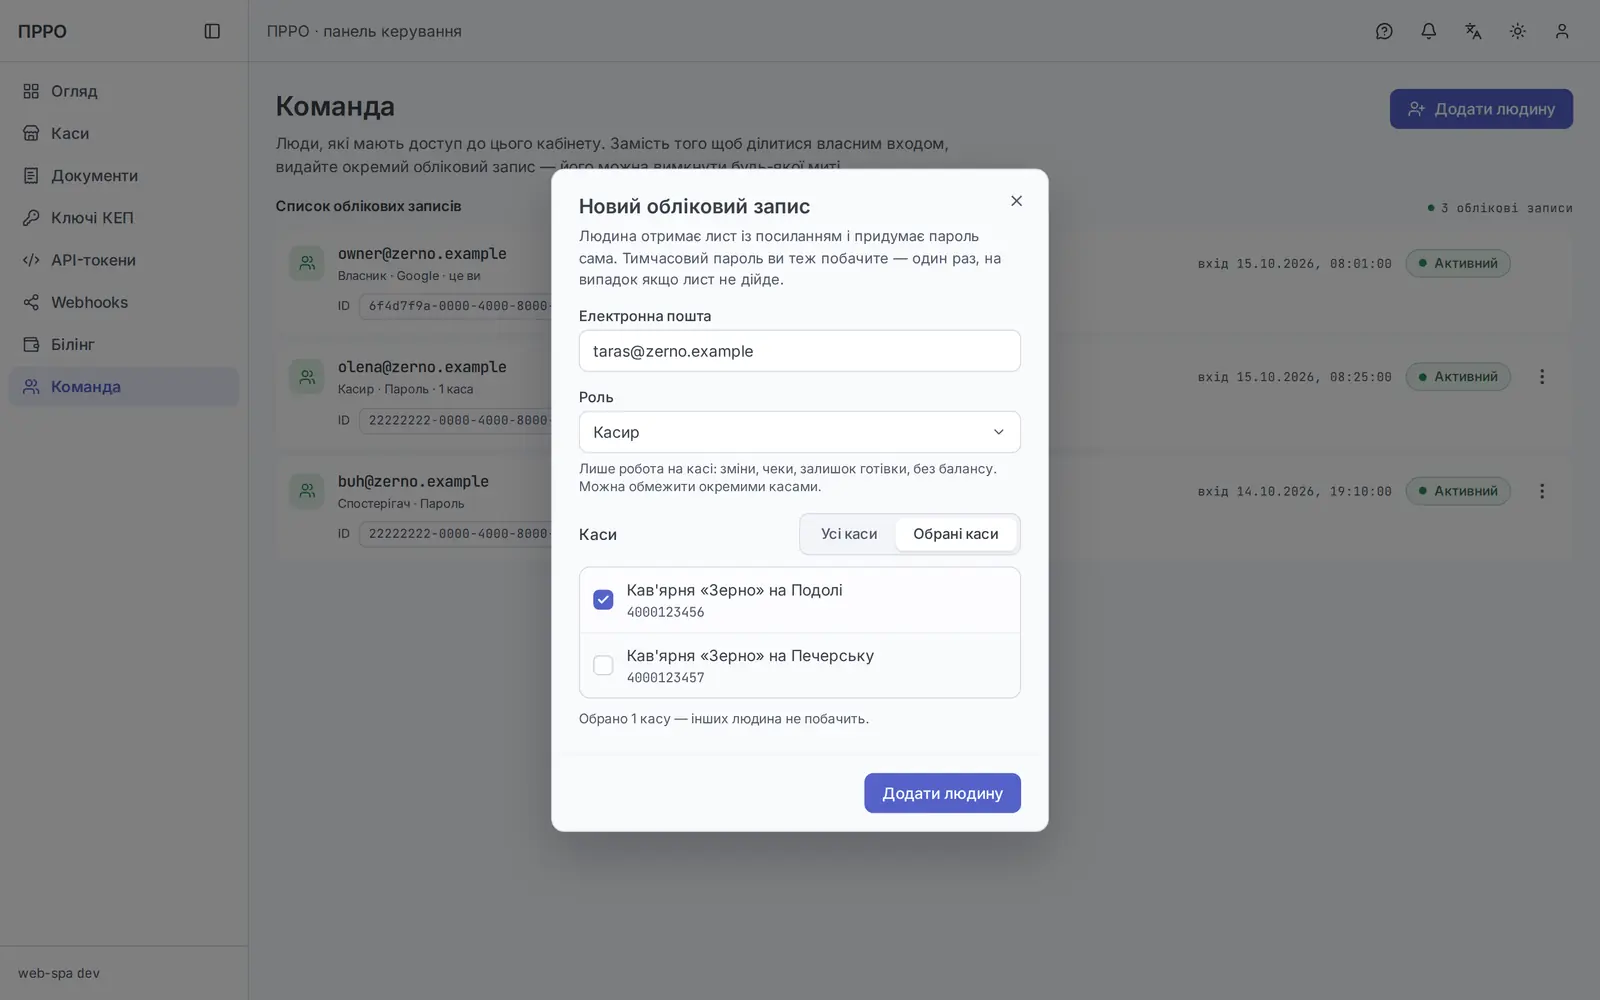Image resolution: width=1600 pixels, height=1000 pixels.
Task: Close the Новий обліковий запис dialog
Action: point(1016,201)
